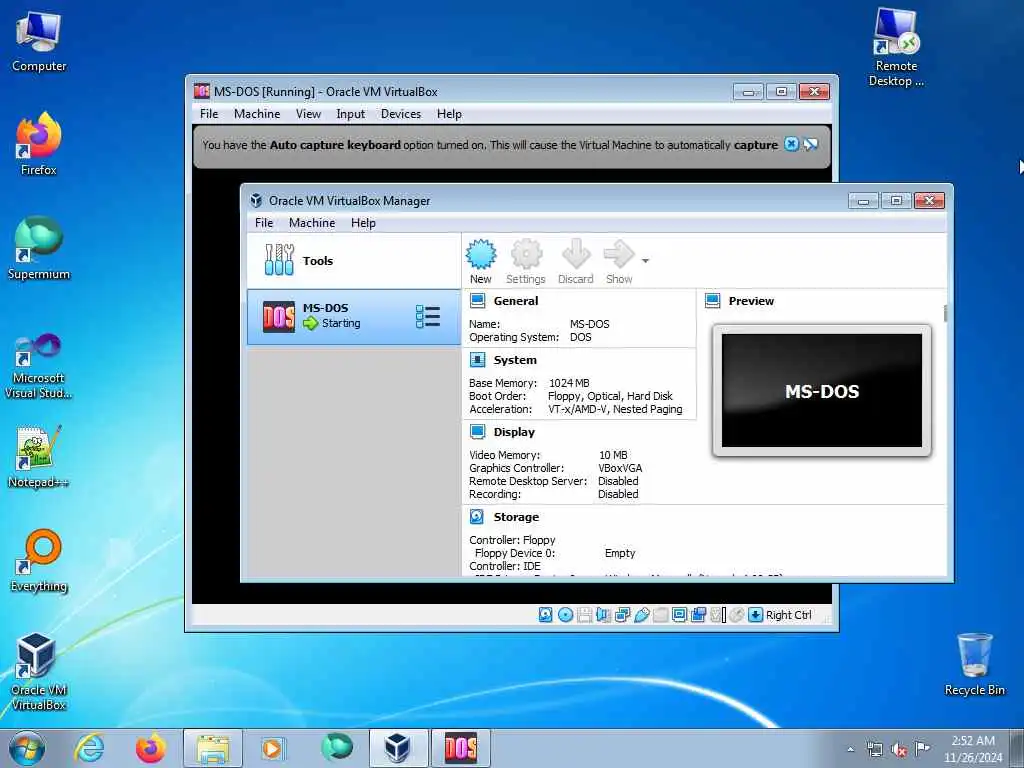Click the Floppy, Optical, Hard Disk boot order text

pyautogui.click(x=610, y=396)
